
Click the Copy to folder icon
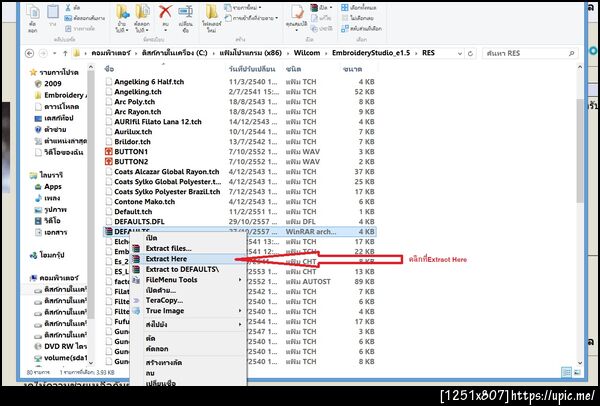click(x=142, y=12)
